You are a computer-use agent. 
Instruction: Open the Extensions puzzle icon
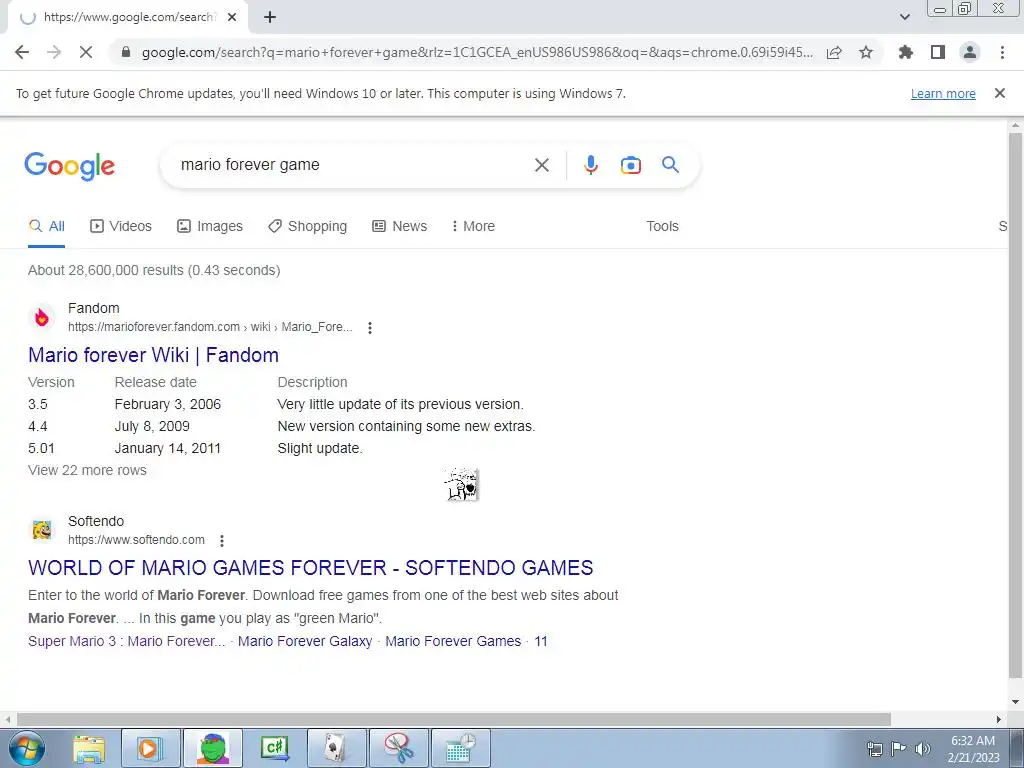[906, 52]
